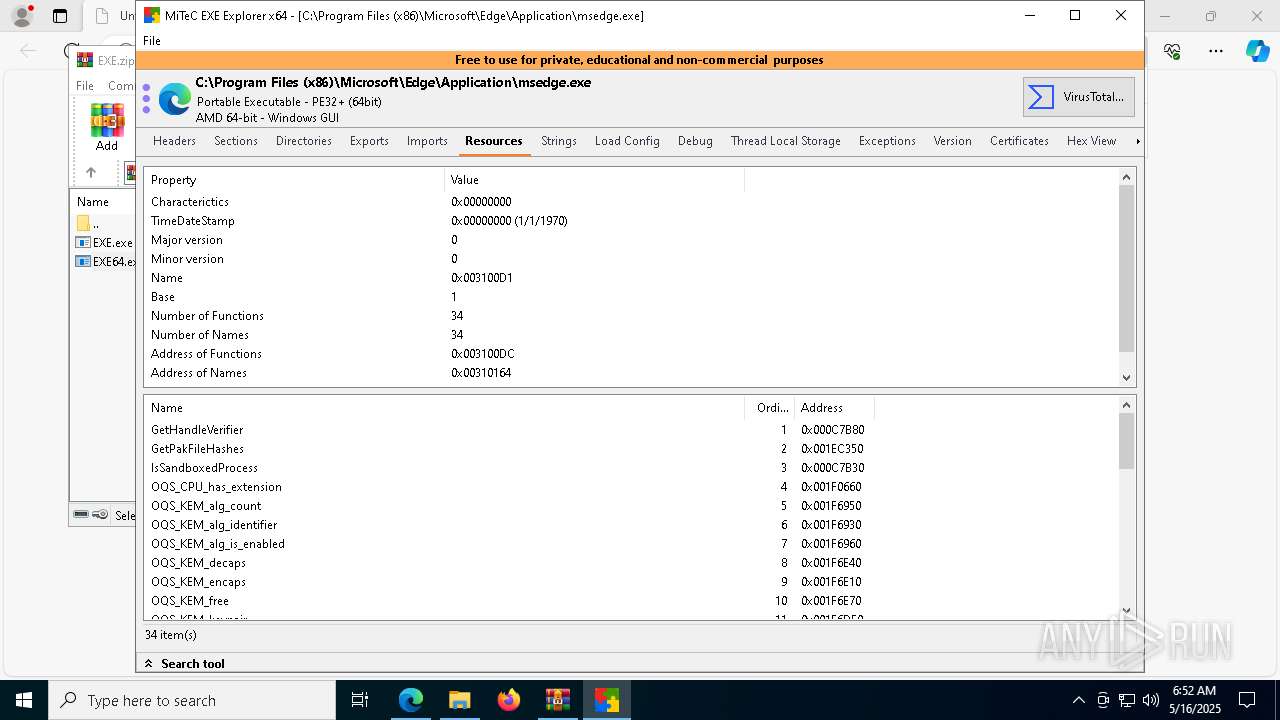Switch to the Exports tab
The image size is (1280, 720).
tap(369, 141)
